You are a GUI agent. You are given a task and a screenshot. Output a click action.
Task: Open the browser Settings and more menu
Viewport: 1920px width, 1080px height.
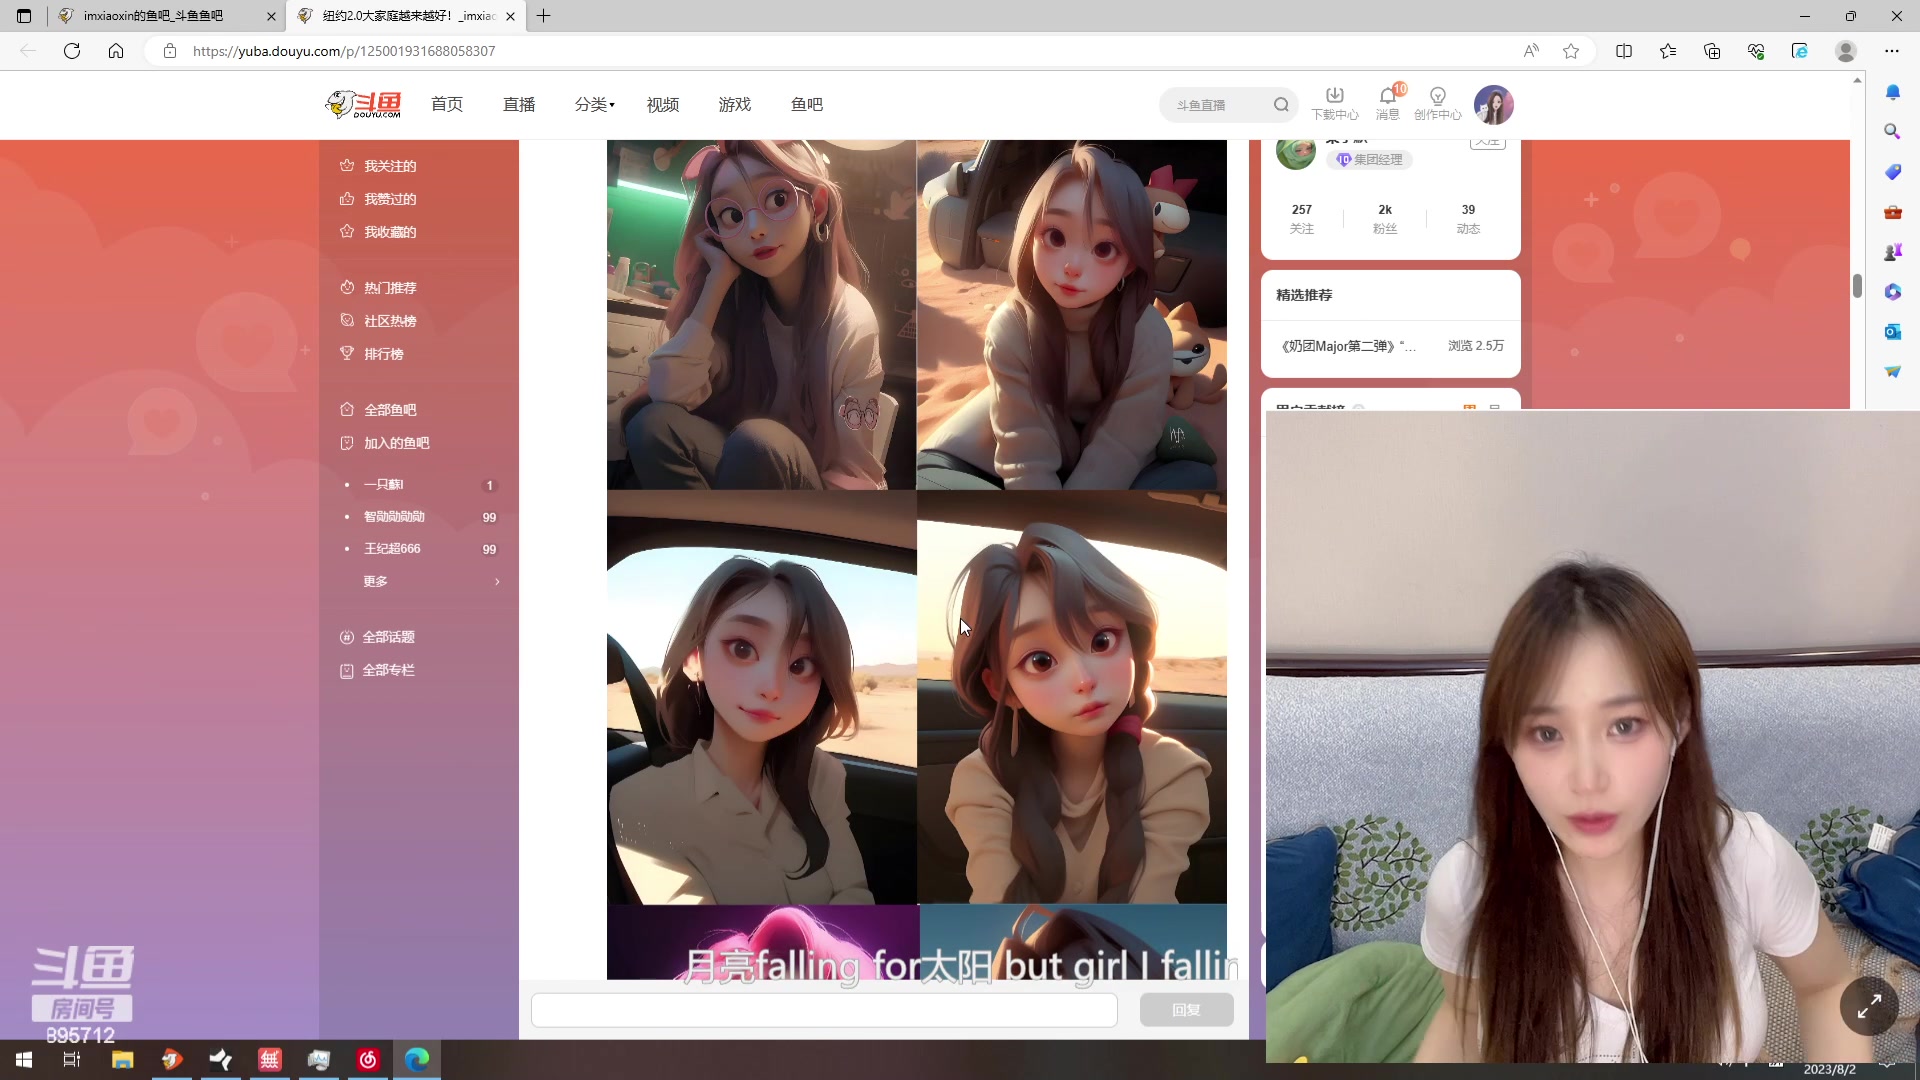click(1891, 51)
